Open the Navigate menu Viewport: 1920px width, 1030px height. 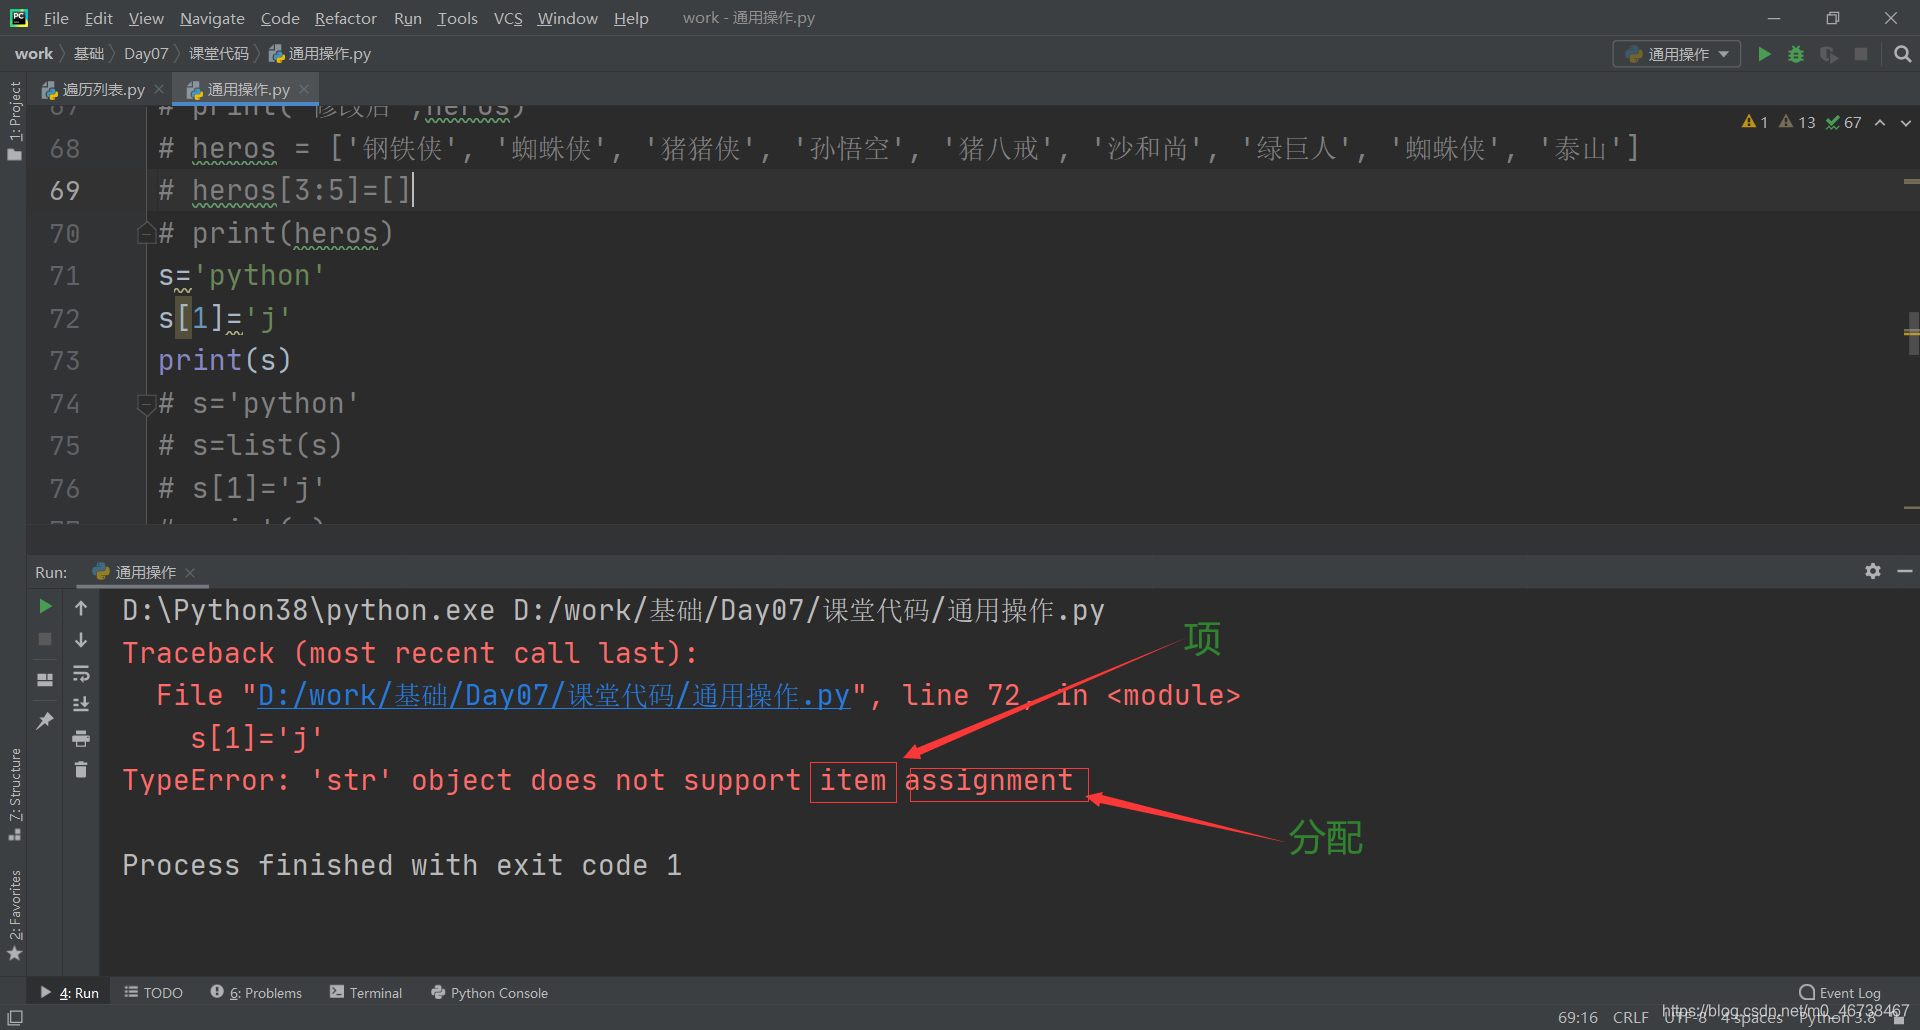[x=212, y=18]
